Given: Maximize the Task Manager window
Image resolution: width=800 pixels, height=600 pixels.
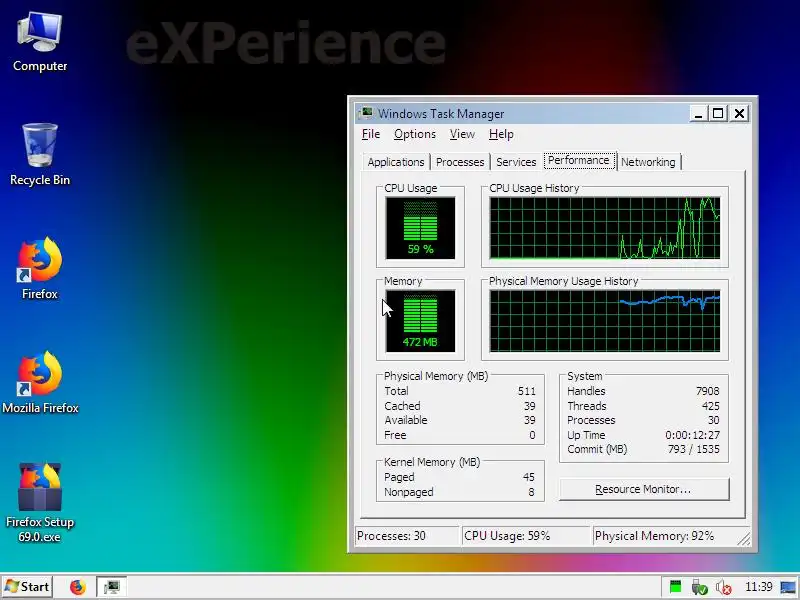Looking at the screenshot, I should [x=718, y=113].
